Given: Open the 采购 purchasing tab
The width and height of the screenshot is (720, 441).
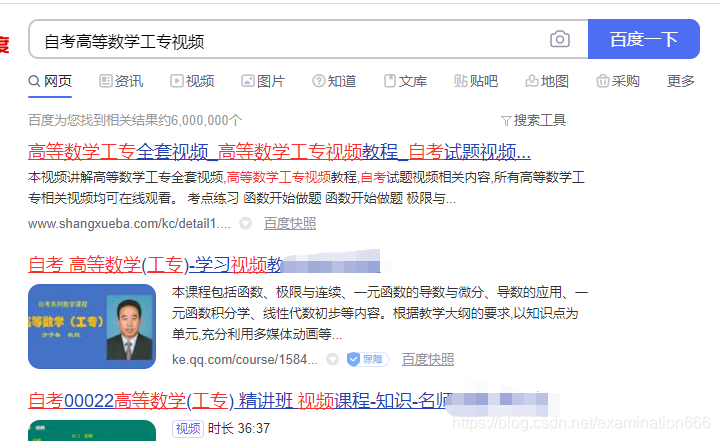Looking at the screenshot, I should [x=618, y=81].
